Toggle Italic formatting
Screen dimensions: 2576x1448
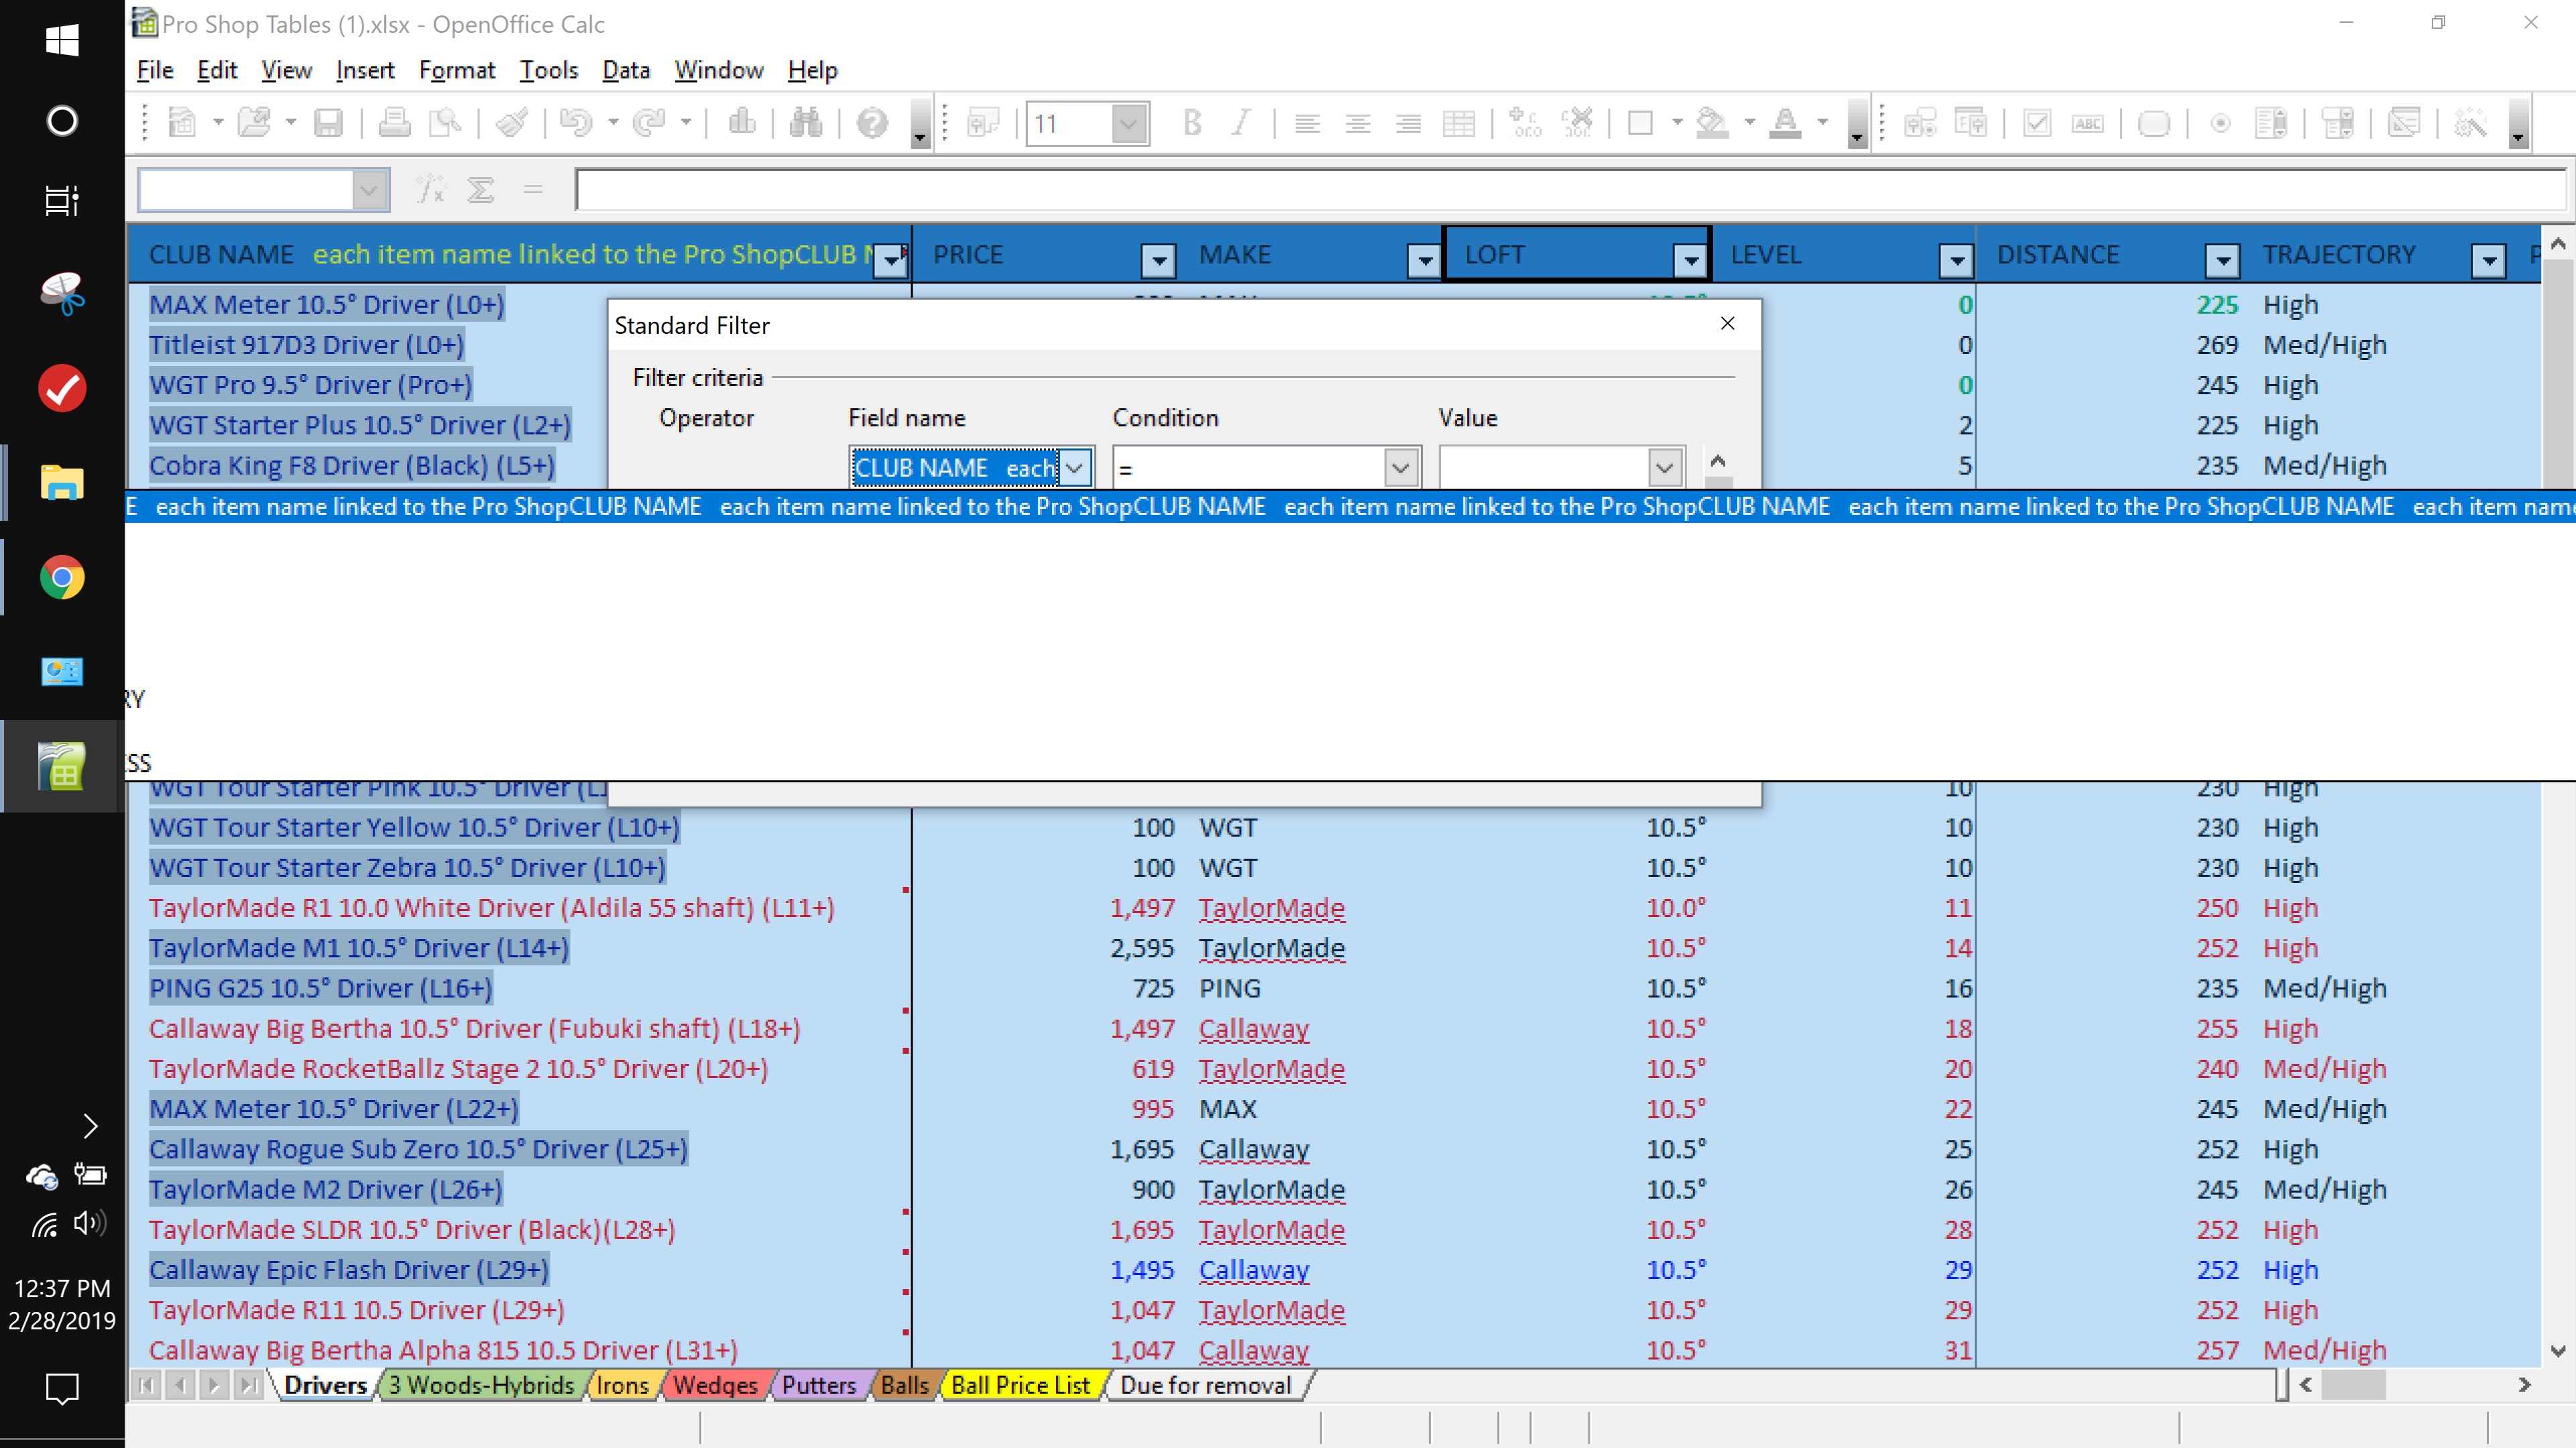tap(1241, 123)
